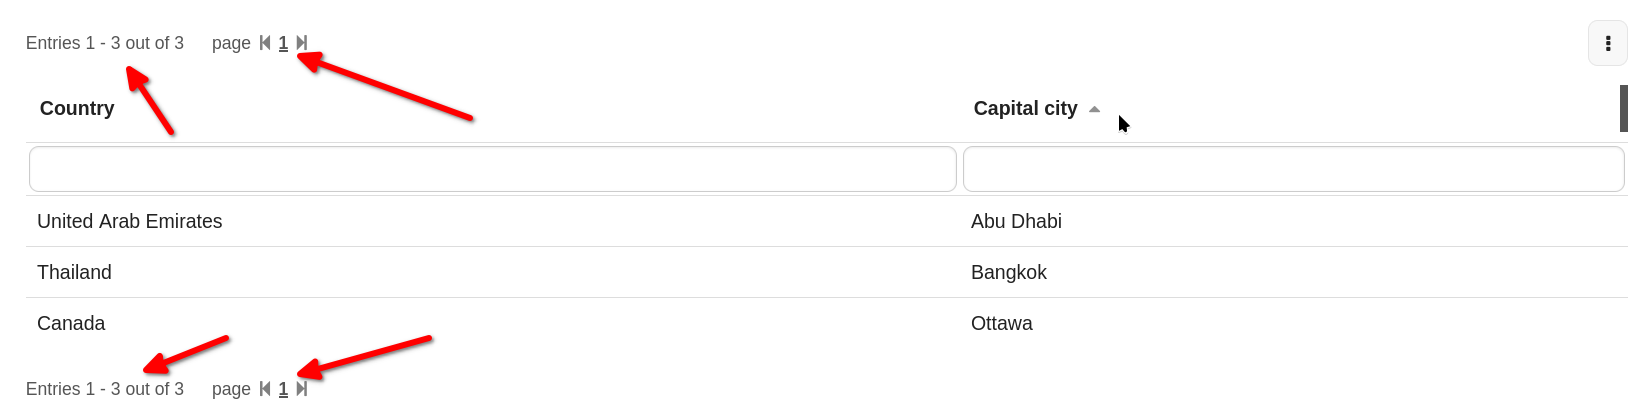Click the top "Entries 1 - 3 out of 3" text
Viewport: 1646px width, 413px height.
[105, 43]
